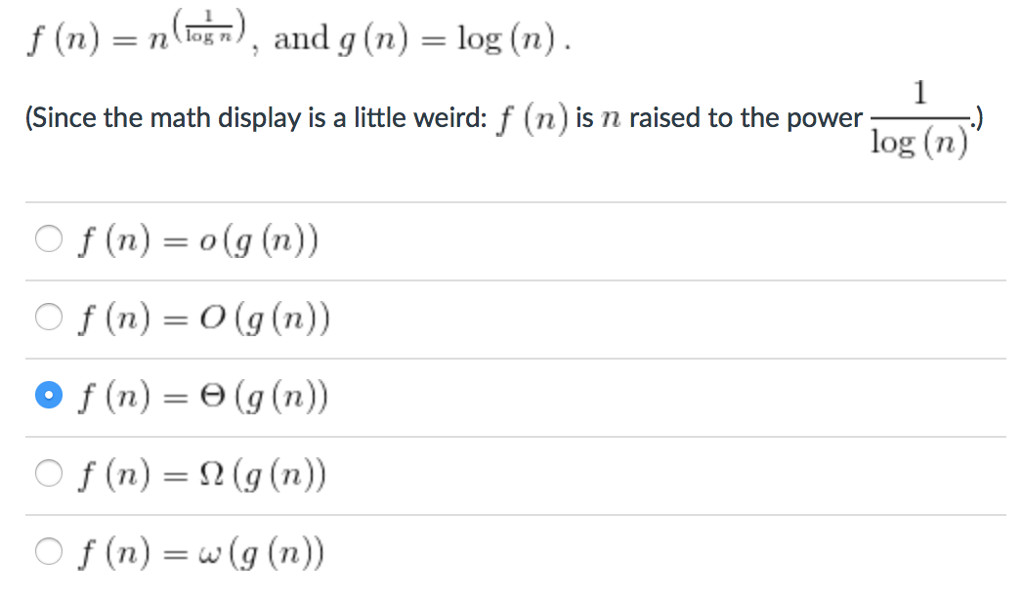Click the already selected Theta option button
The width and height of the screenshot is (1024, 600).
[x=47, y=395]
